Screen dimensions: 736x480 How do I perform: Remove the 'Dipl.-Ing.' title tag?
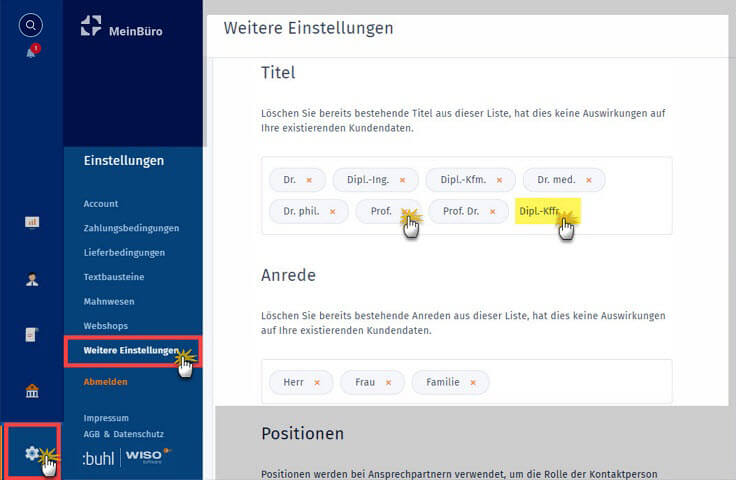coord(402,180)
